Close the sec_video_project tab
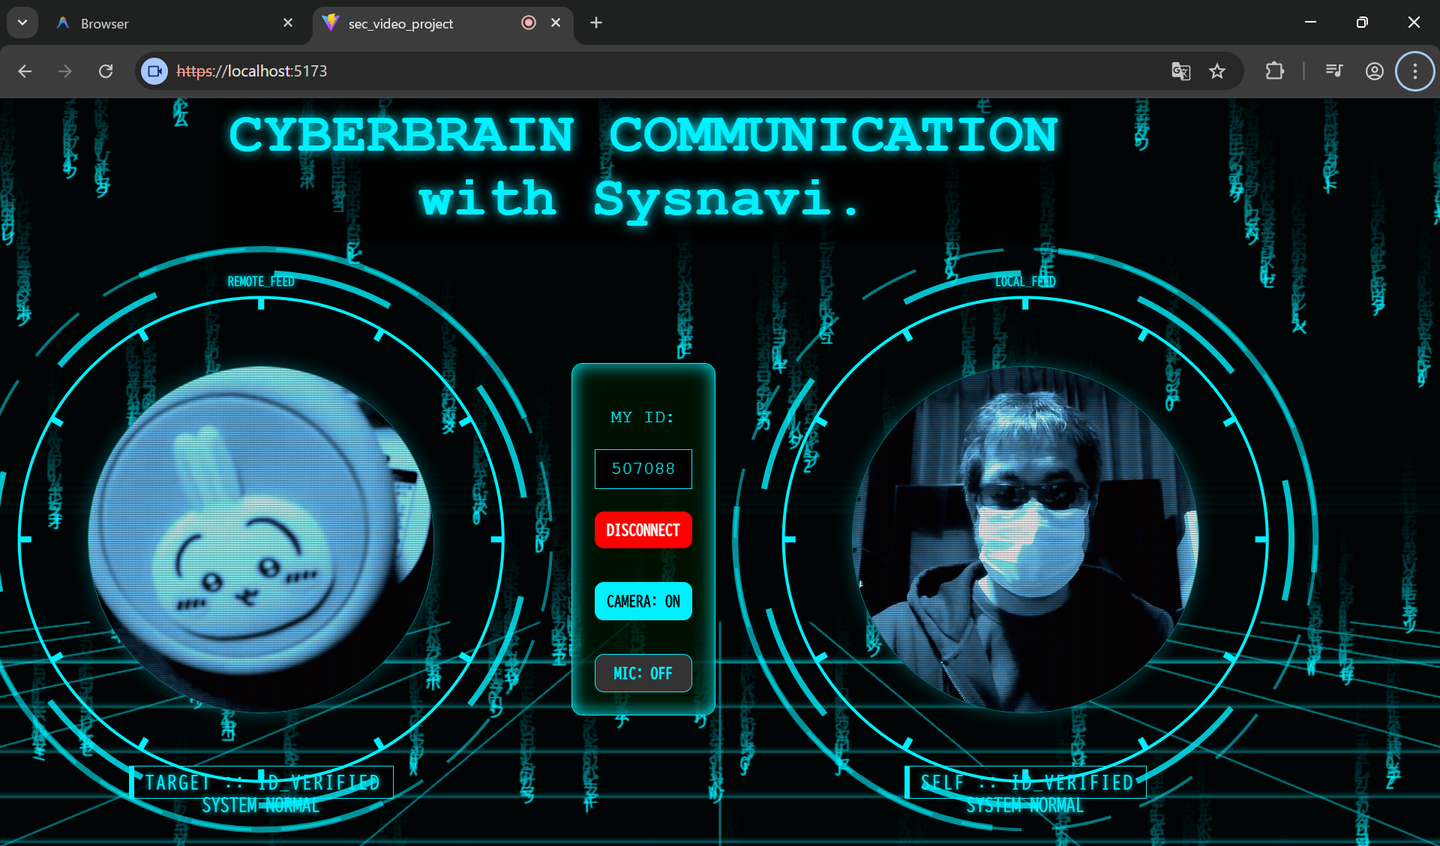Viewport: 1440px width, 846px height. coord(556,23)
